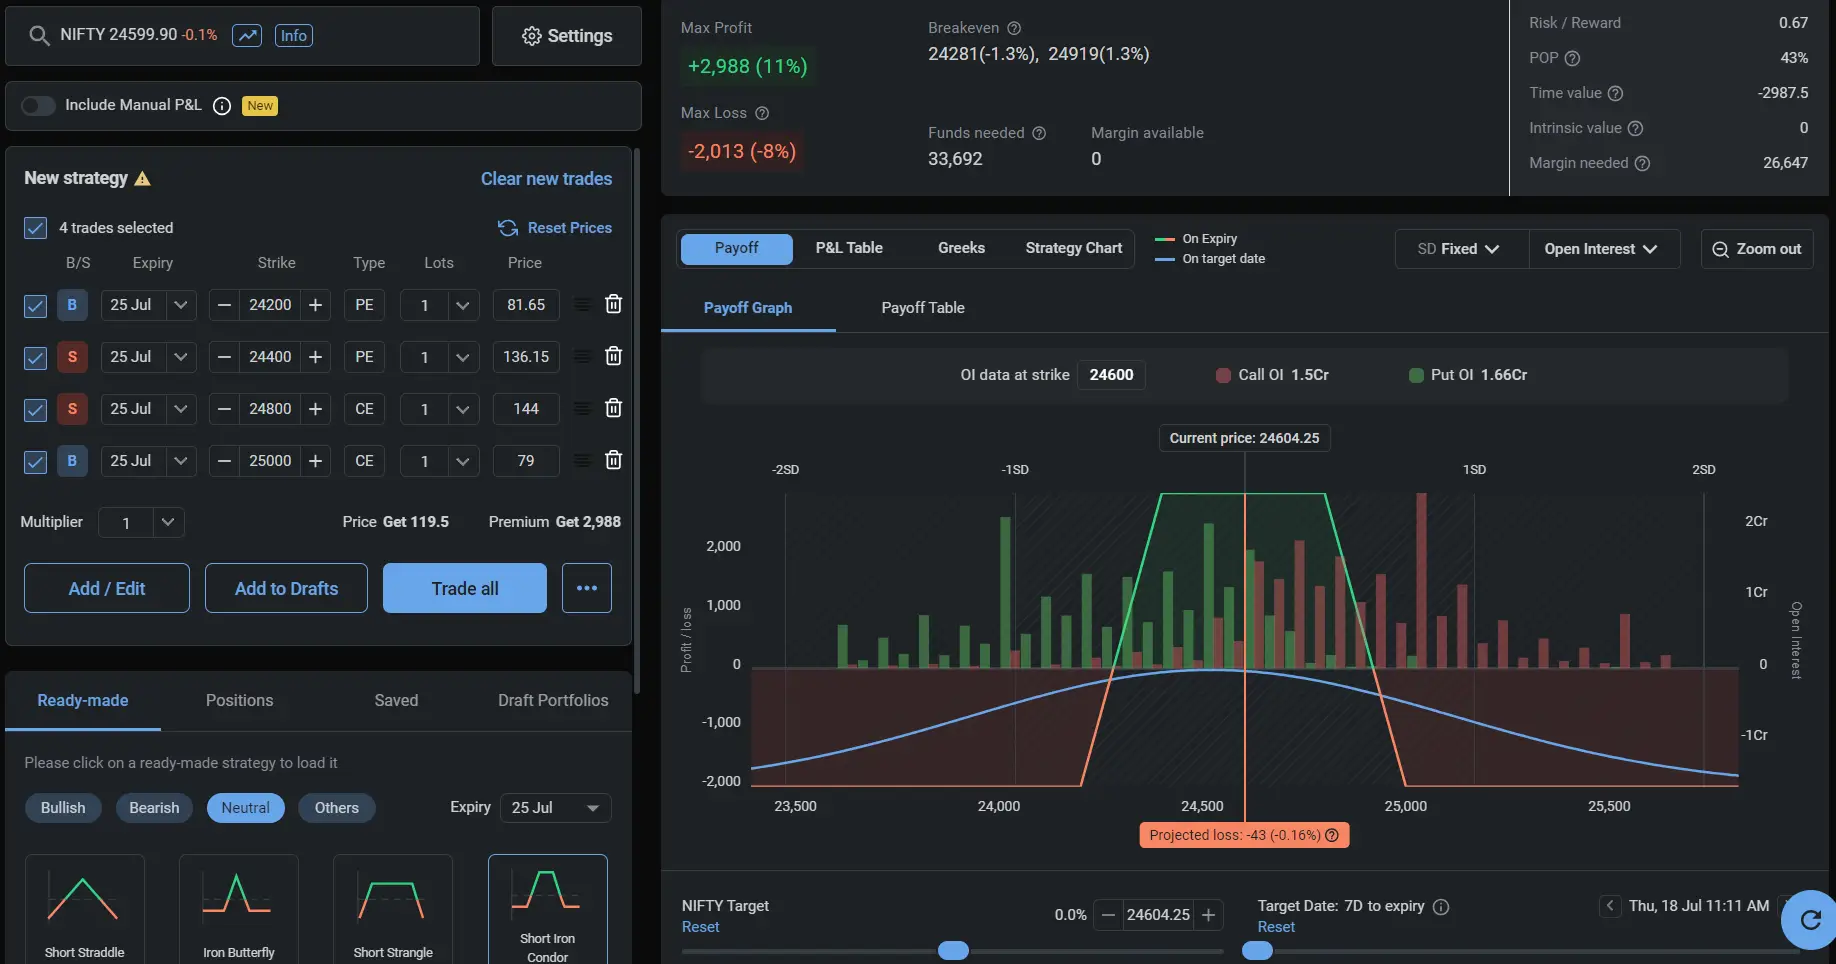Screen dimensions: 1836x964
Task: Open the chart icon beside NIFTY price
Action: (247, 36)
